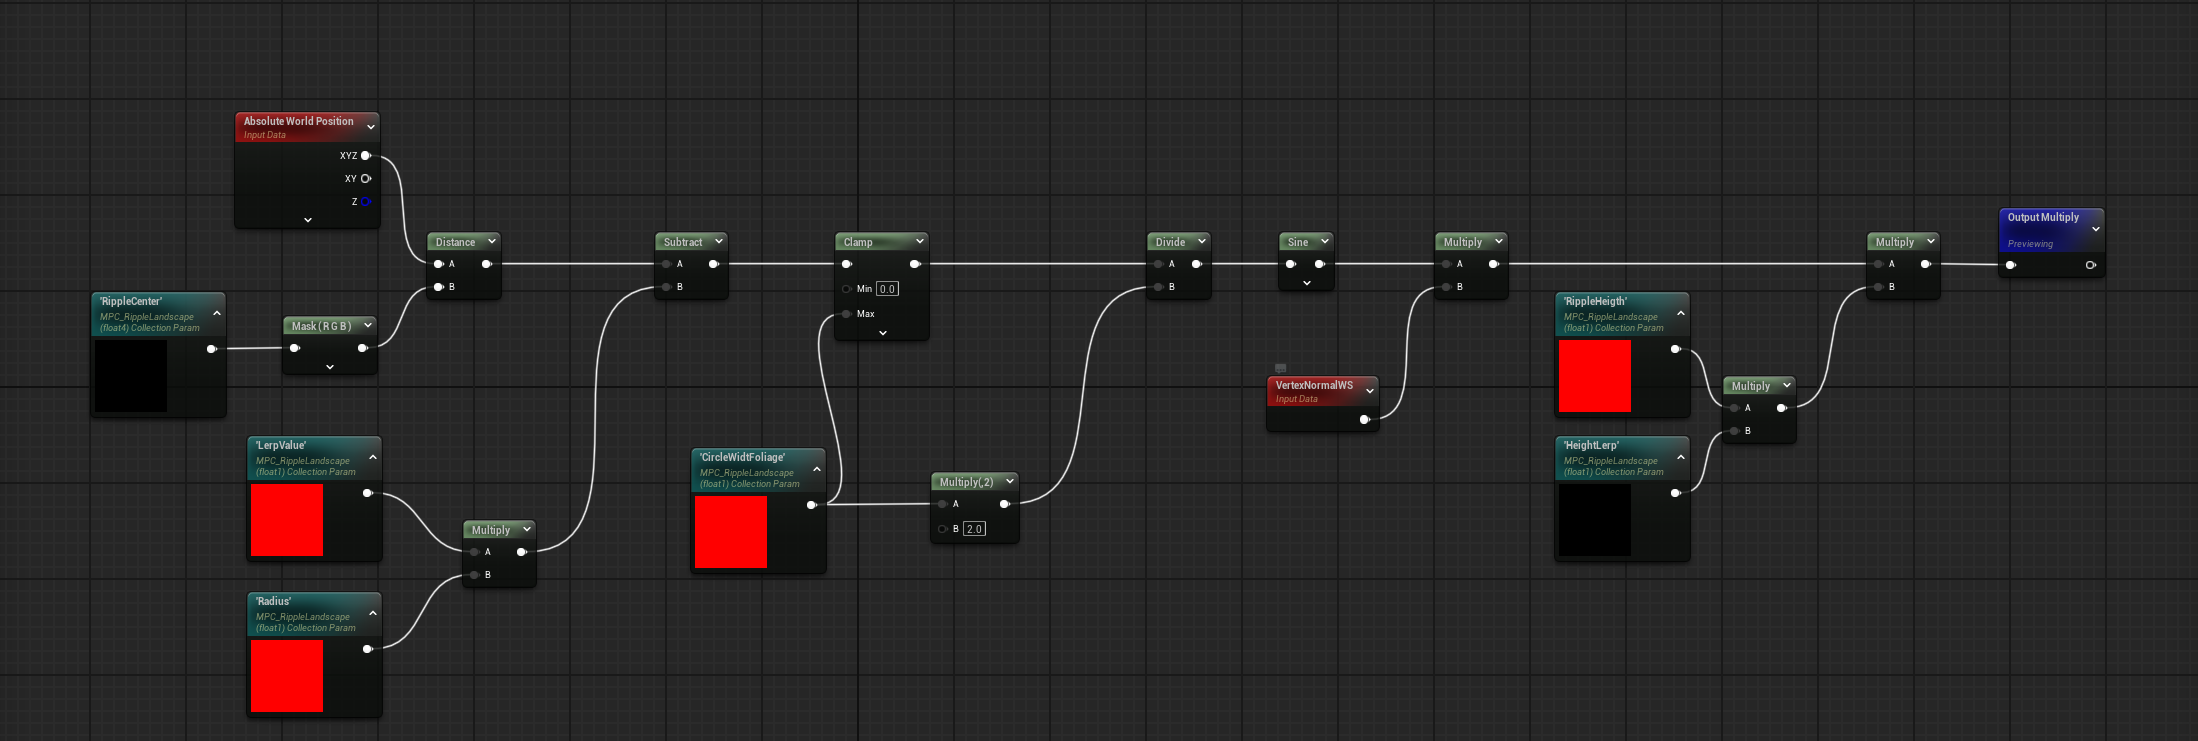Image resolution: width=2198 pixels, height=741 pixels.
Task: Select the Mask (R G B) node title
Action: tap(321, 326)
